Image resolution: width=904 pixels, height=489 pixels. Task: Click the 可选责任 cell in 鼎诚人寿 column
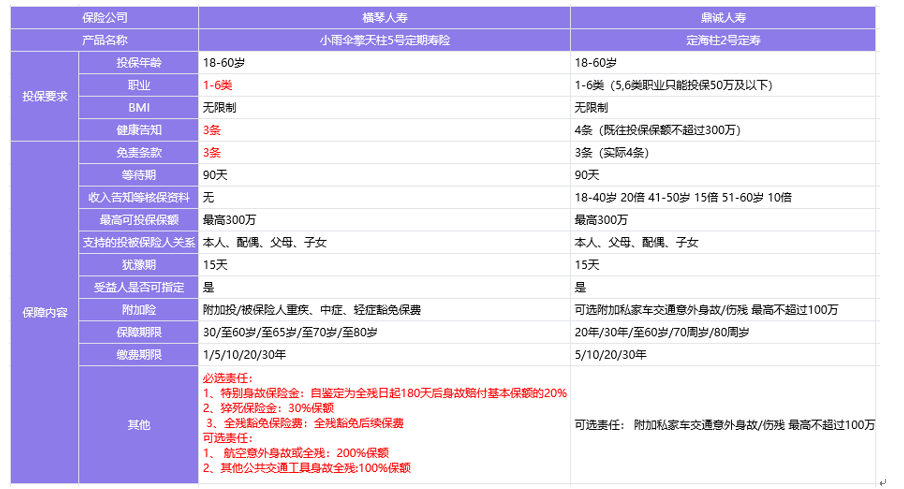[x=724, y=425]
